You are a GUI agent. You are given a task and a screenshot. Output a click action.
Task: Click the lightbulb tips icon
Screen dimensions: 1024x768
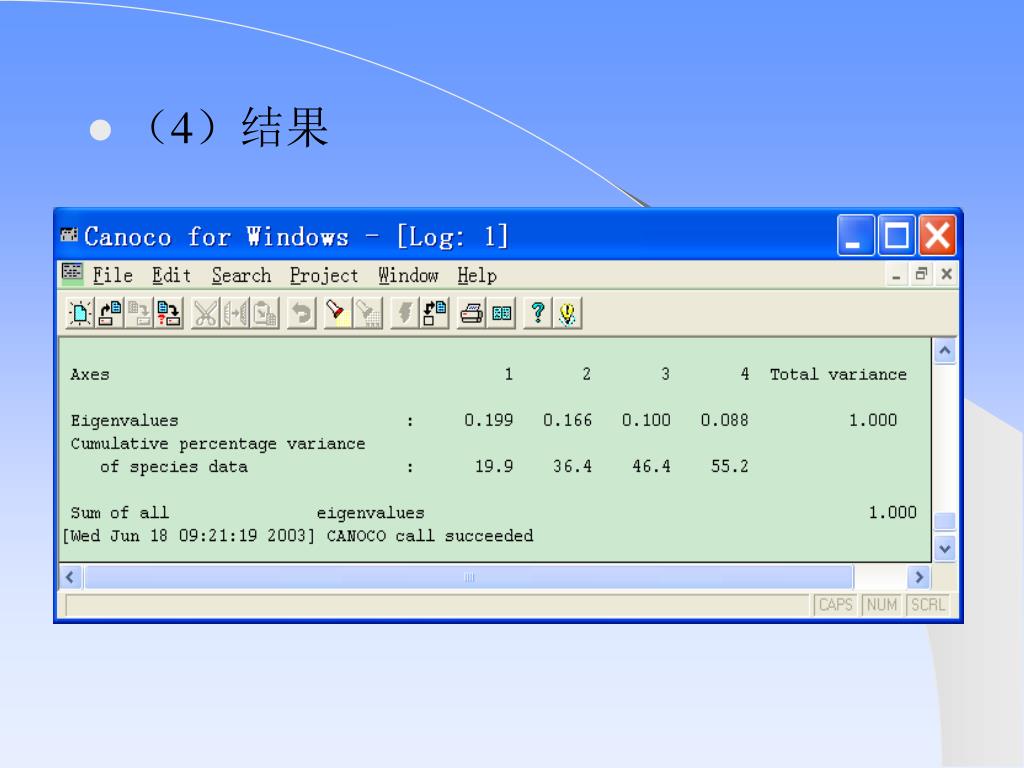point(568,313)
